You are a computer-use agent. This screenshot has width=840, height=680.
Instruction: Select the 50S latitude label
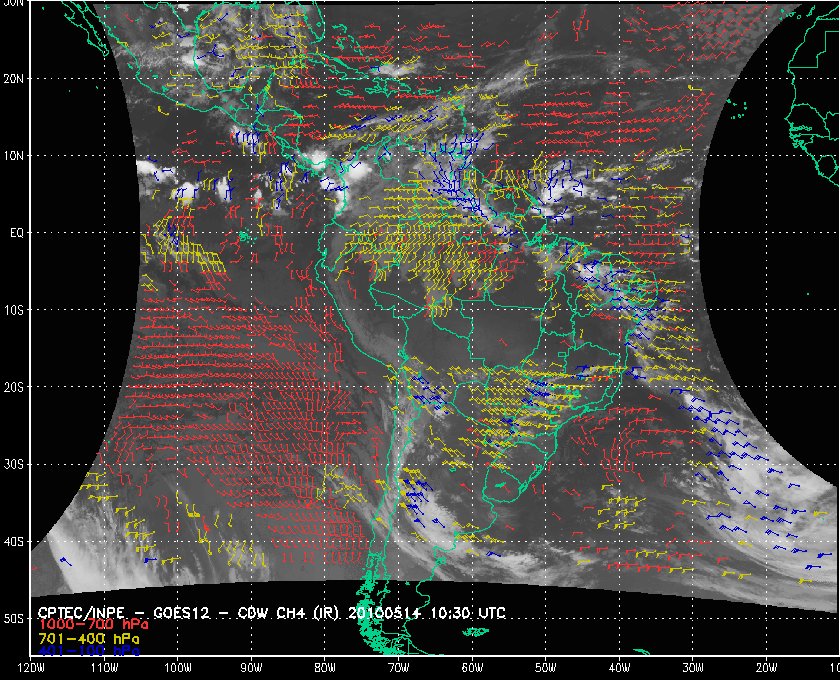(14, 618)
